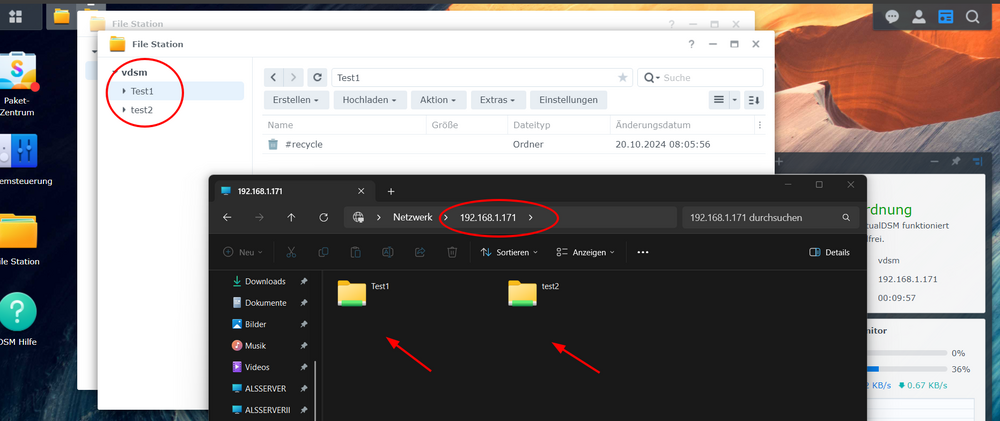1000x421 pixels.
Task: Open the DSM user account icon
Action: click(918, 17)
